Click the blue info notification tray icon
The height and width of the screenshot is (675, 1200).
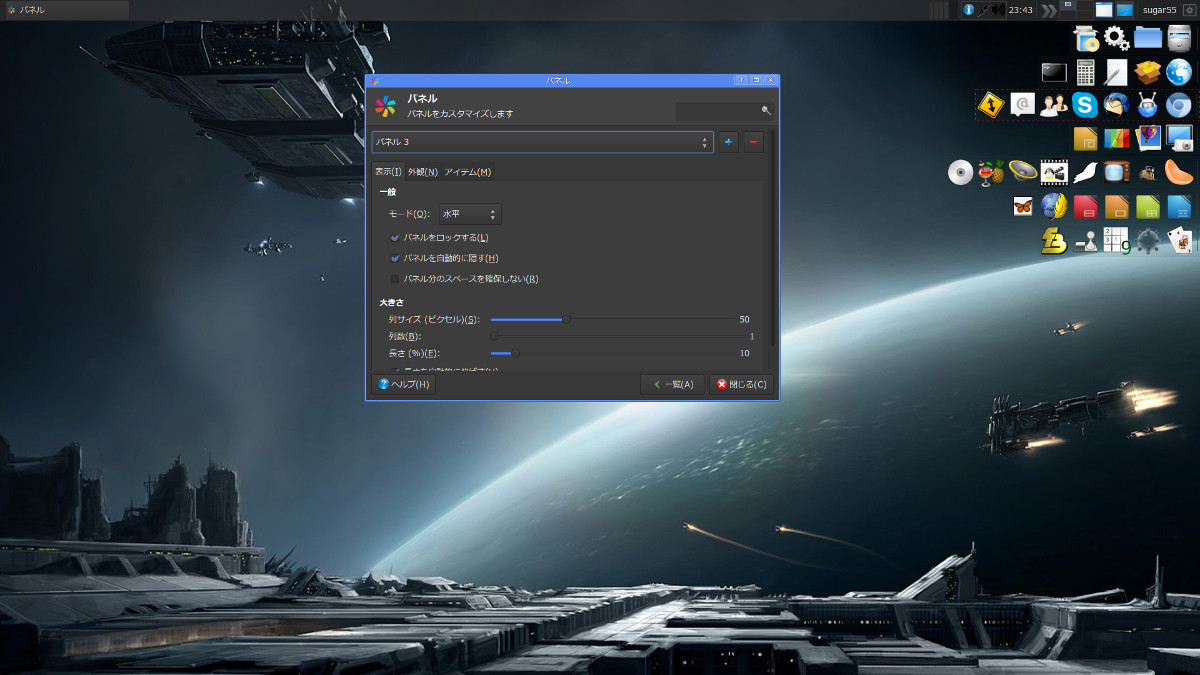point(968,10)
